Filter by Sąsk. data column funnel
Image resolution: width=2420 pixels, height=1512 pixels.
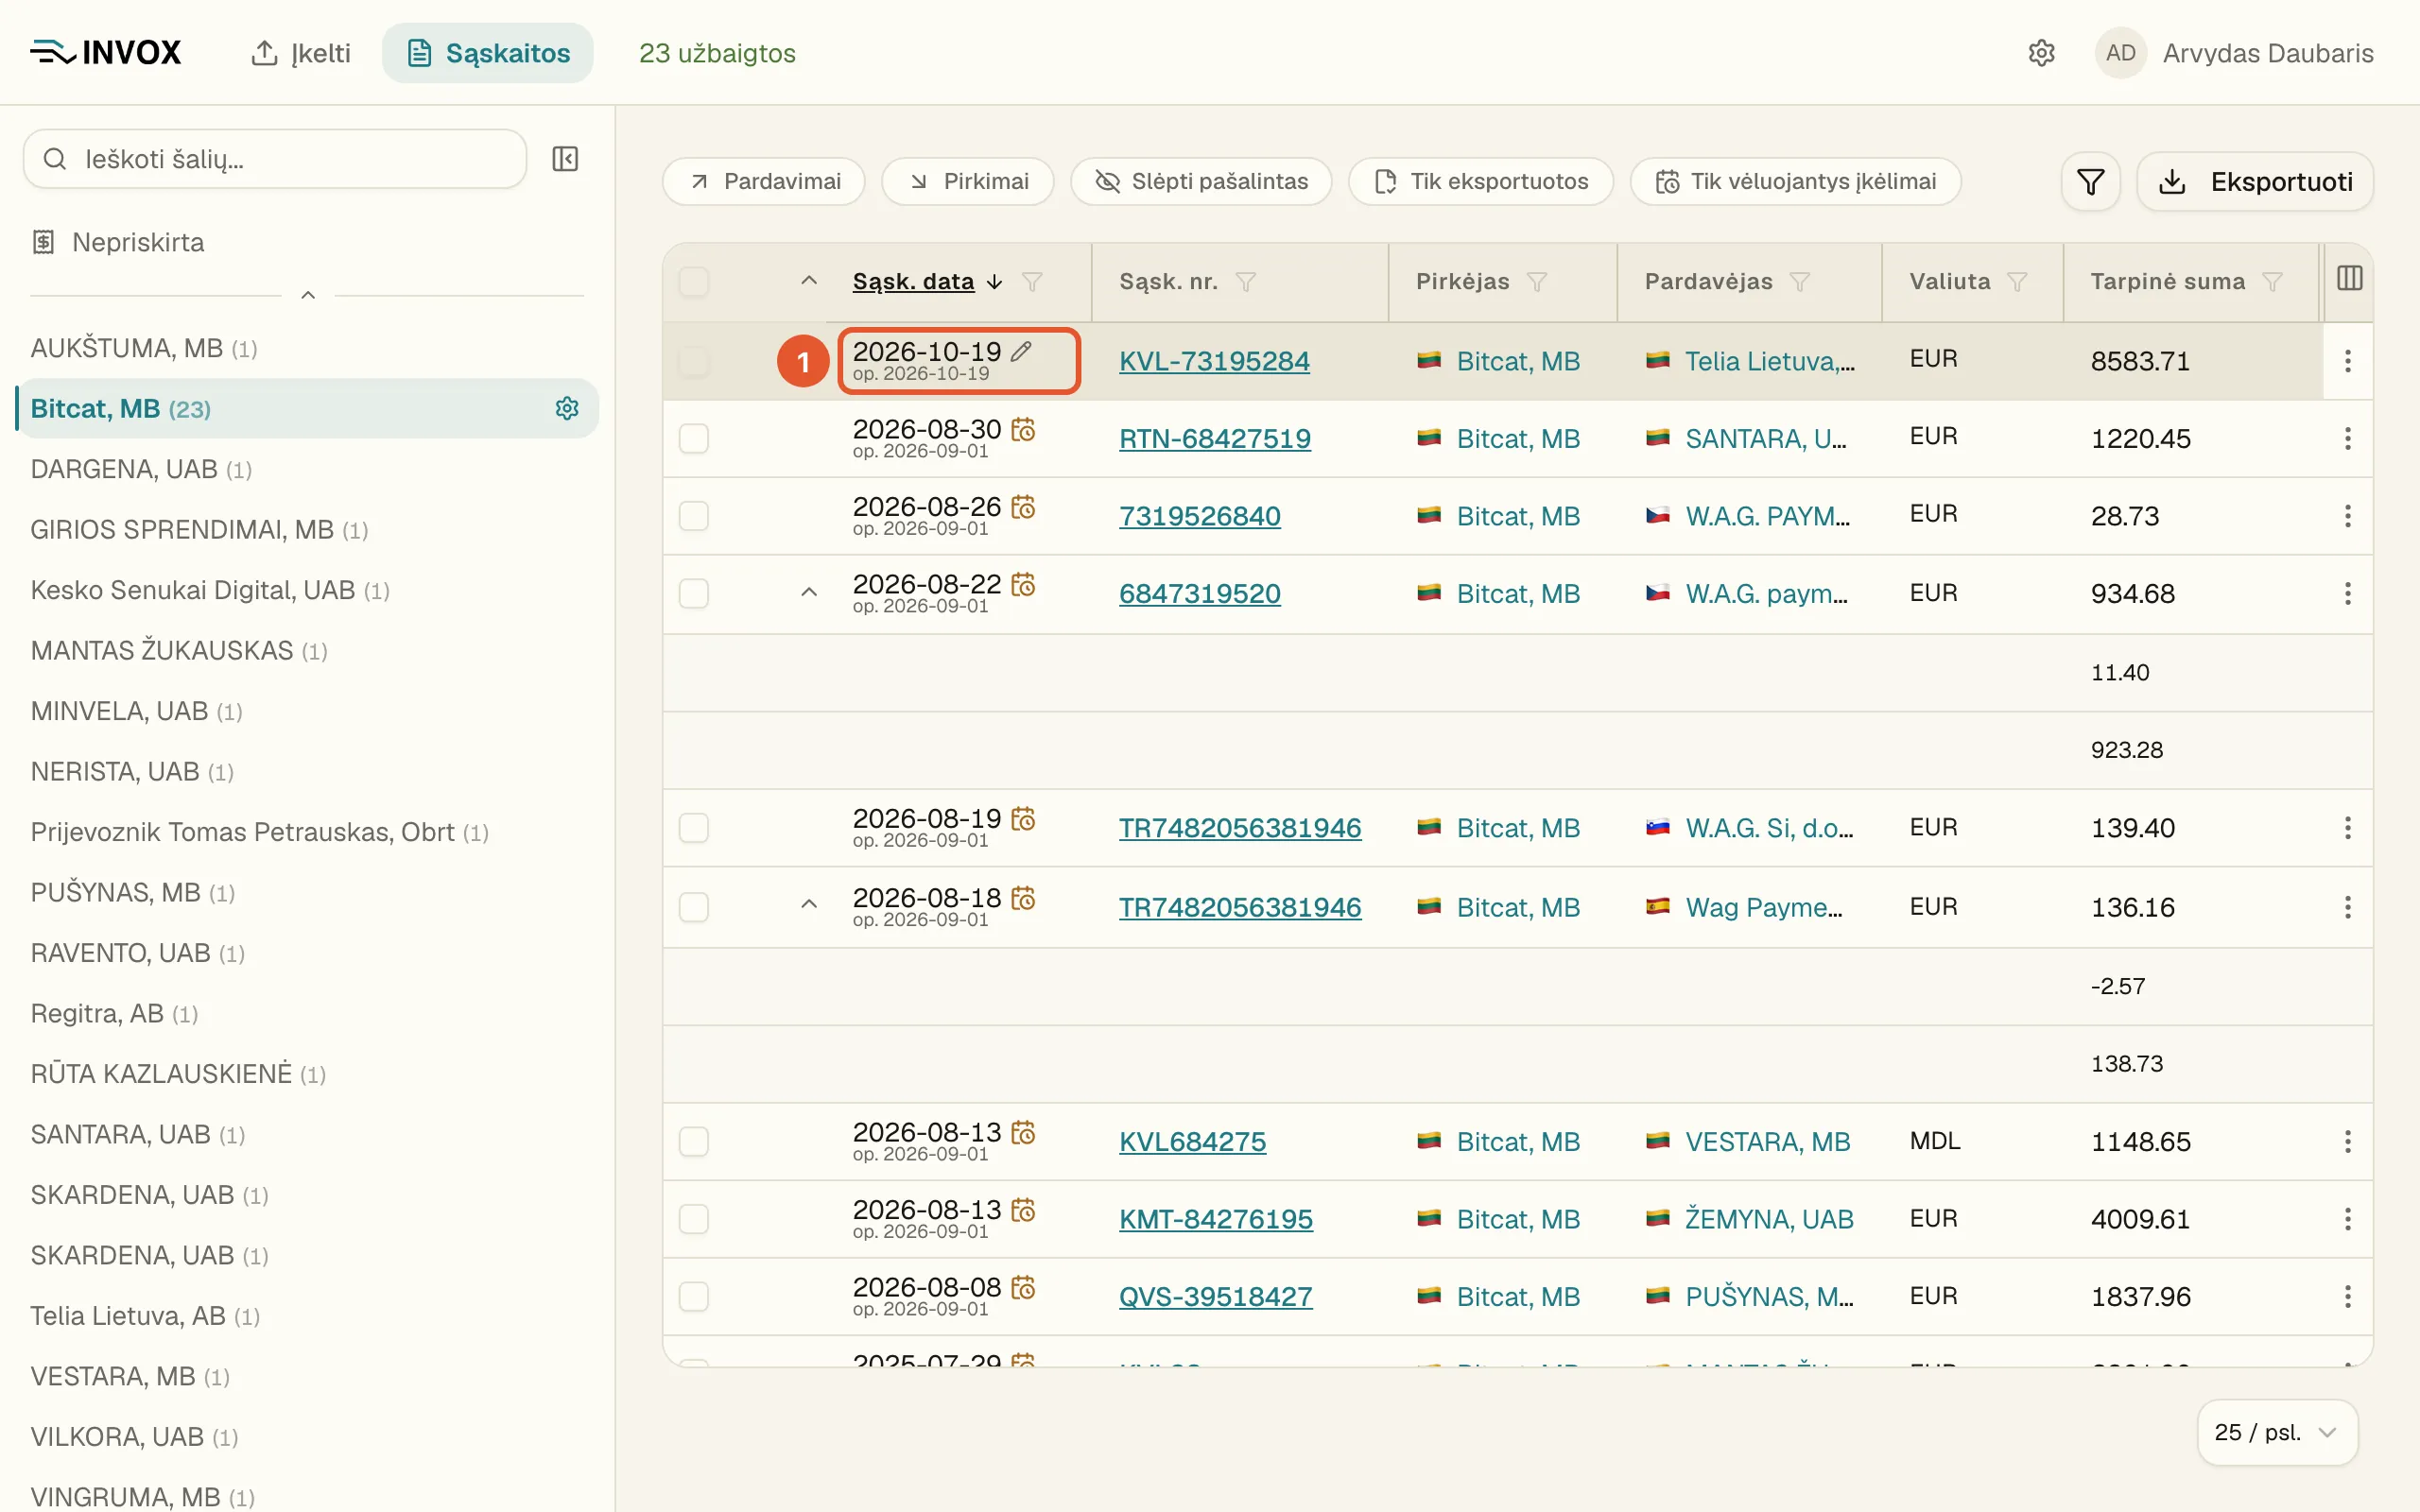pos(1032,282)
